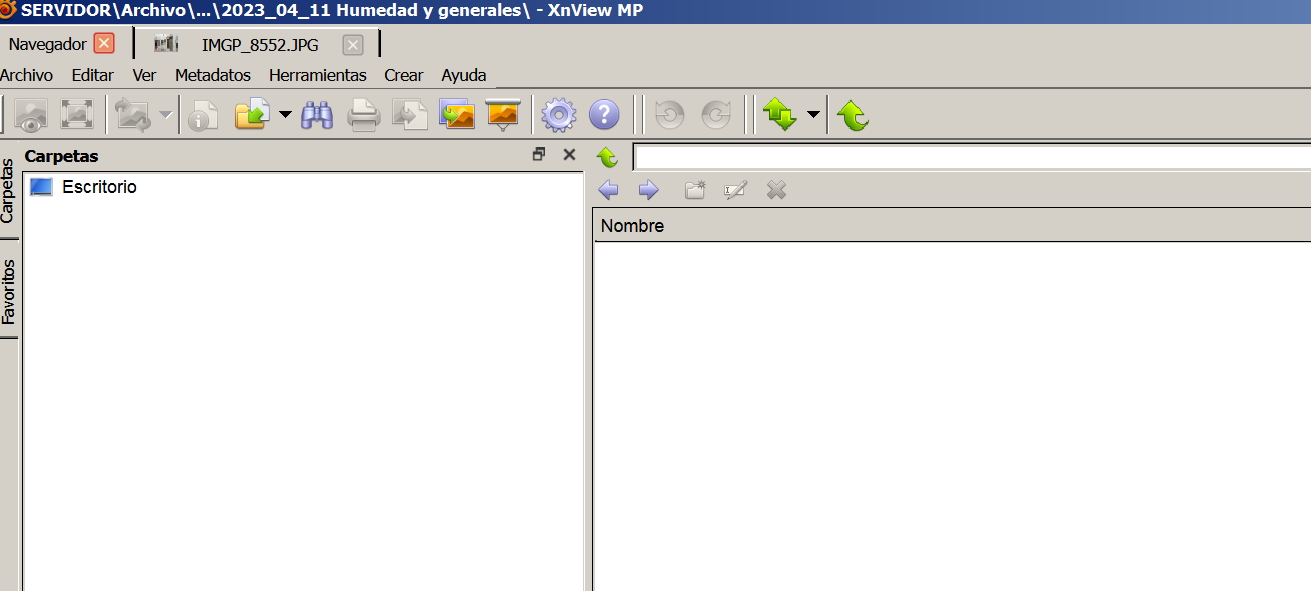Click the green parent folder arrow beside address bar
Screen dimensions: 1311x591
coord(607,157)
